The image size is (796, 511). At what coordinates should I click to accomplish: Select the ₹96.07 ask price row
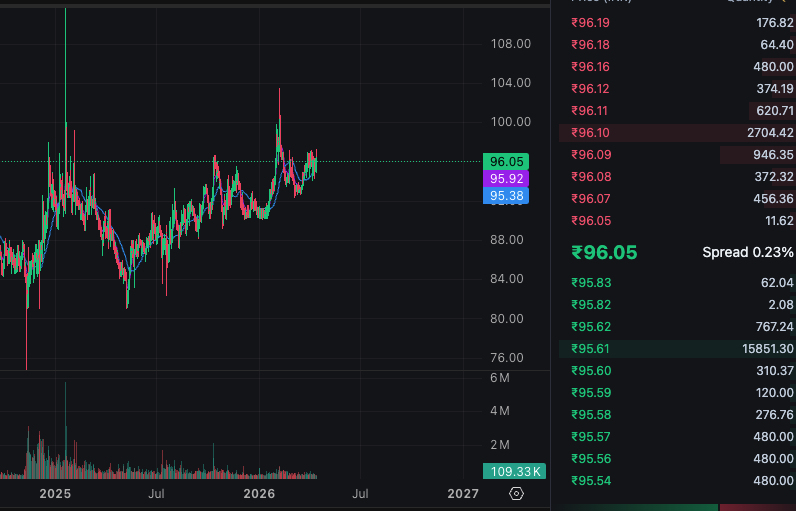(677, 199)
